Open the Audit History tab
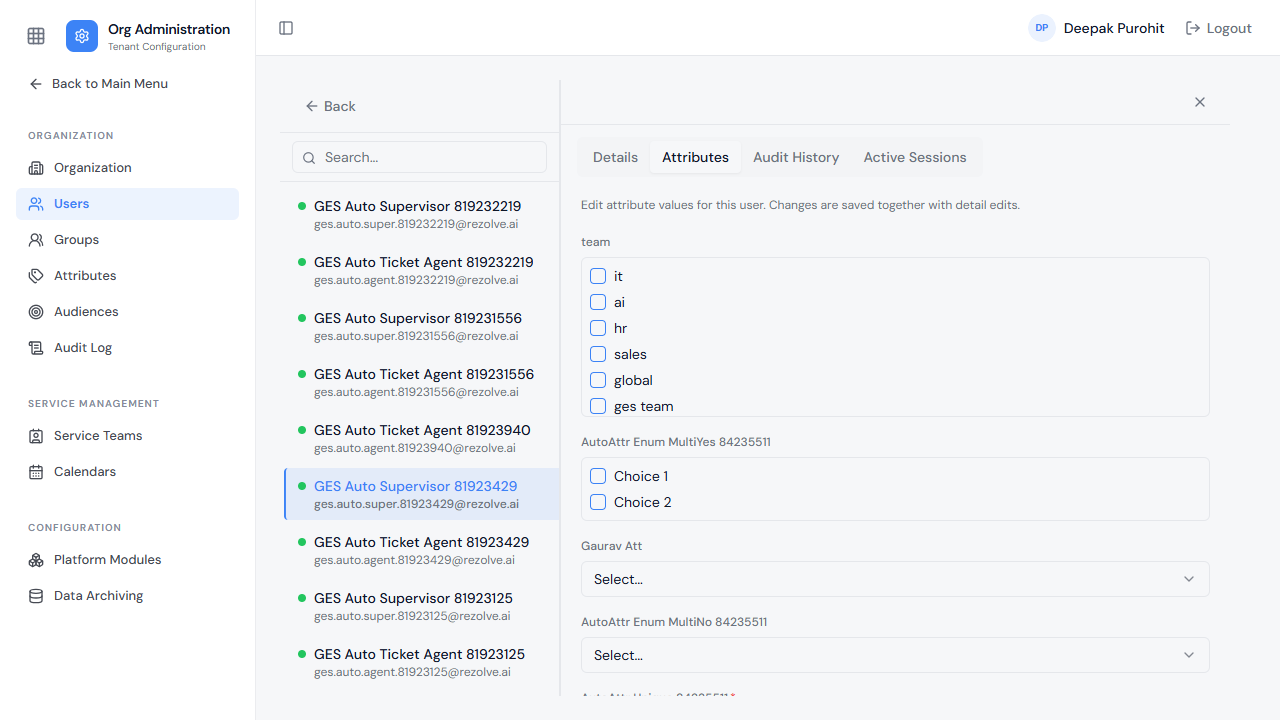The width and height of the screenshot is (1280, 720). tap(796, 157)
